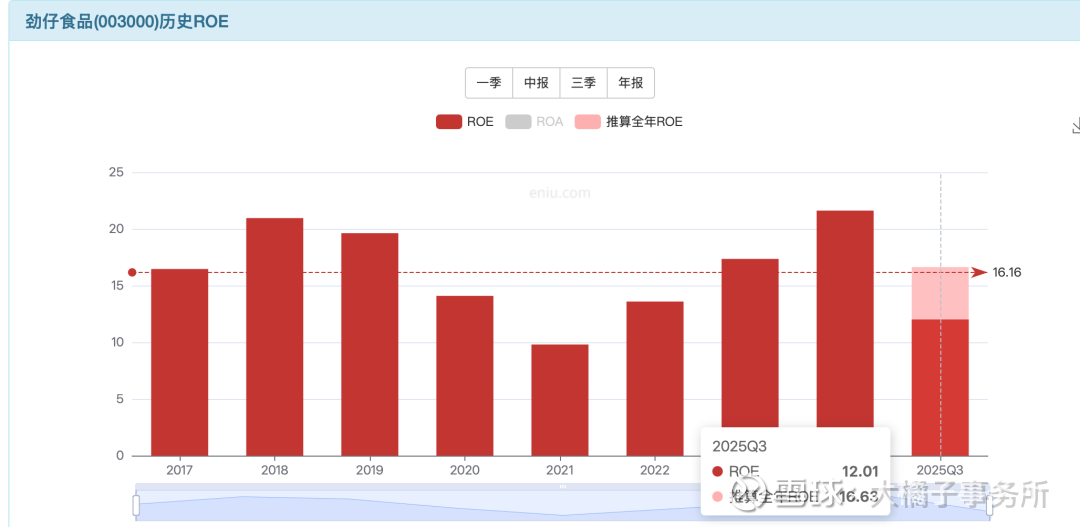
Task: Click the 2025Q3 x-axis label
Action: coord(940,471)
